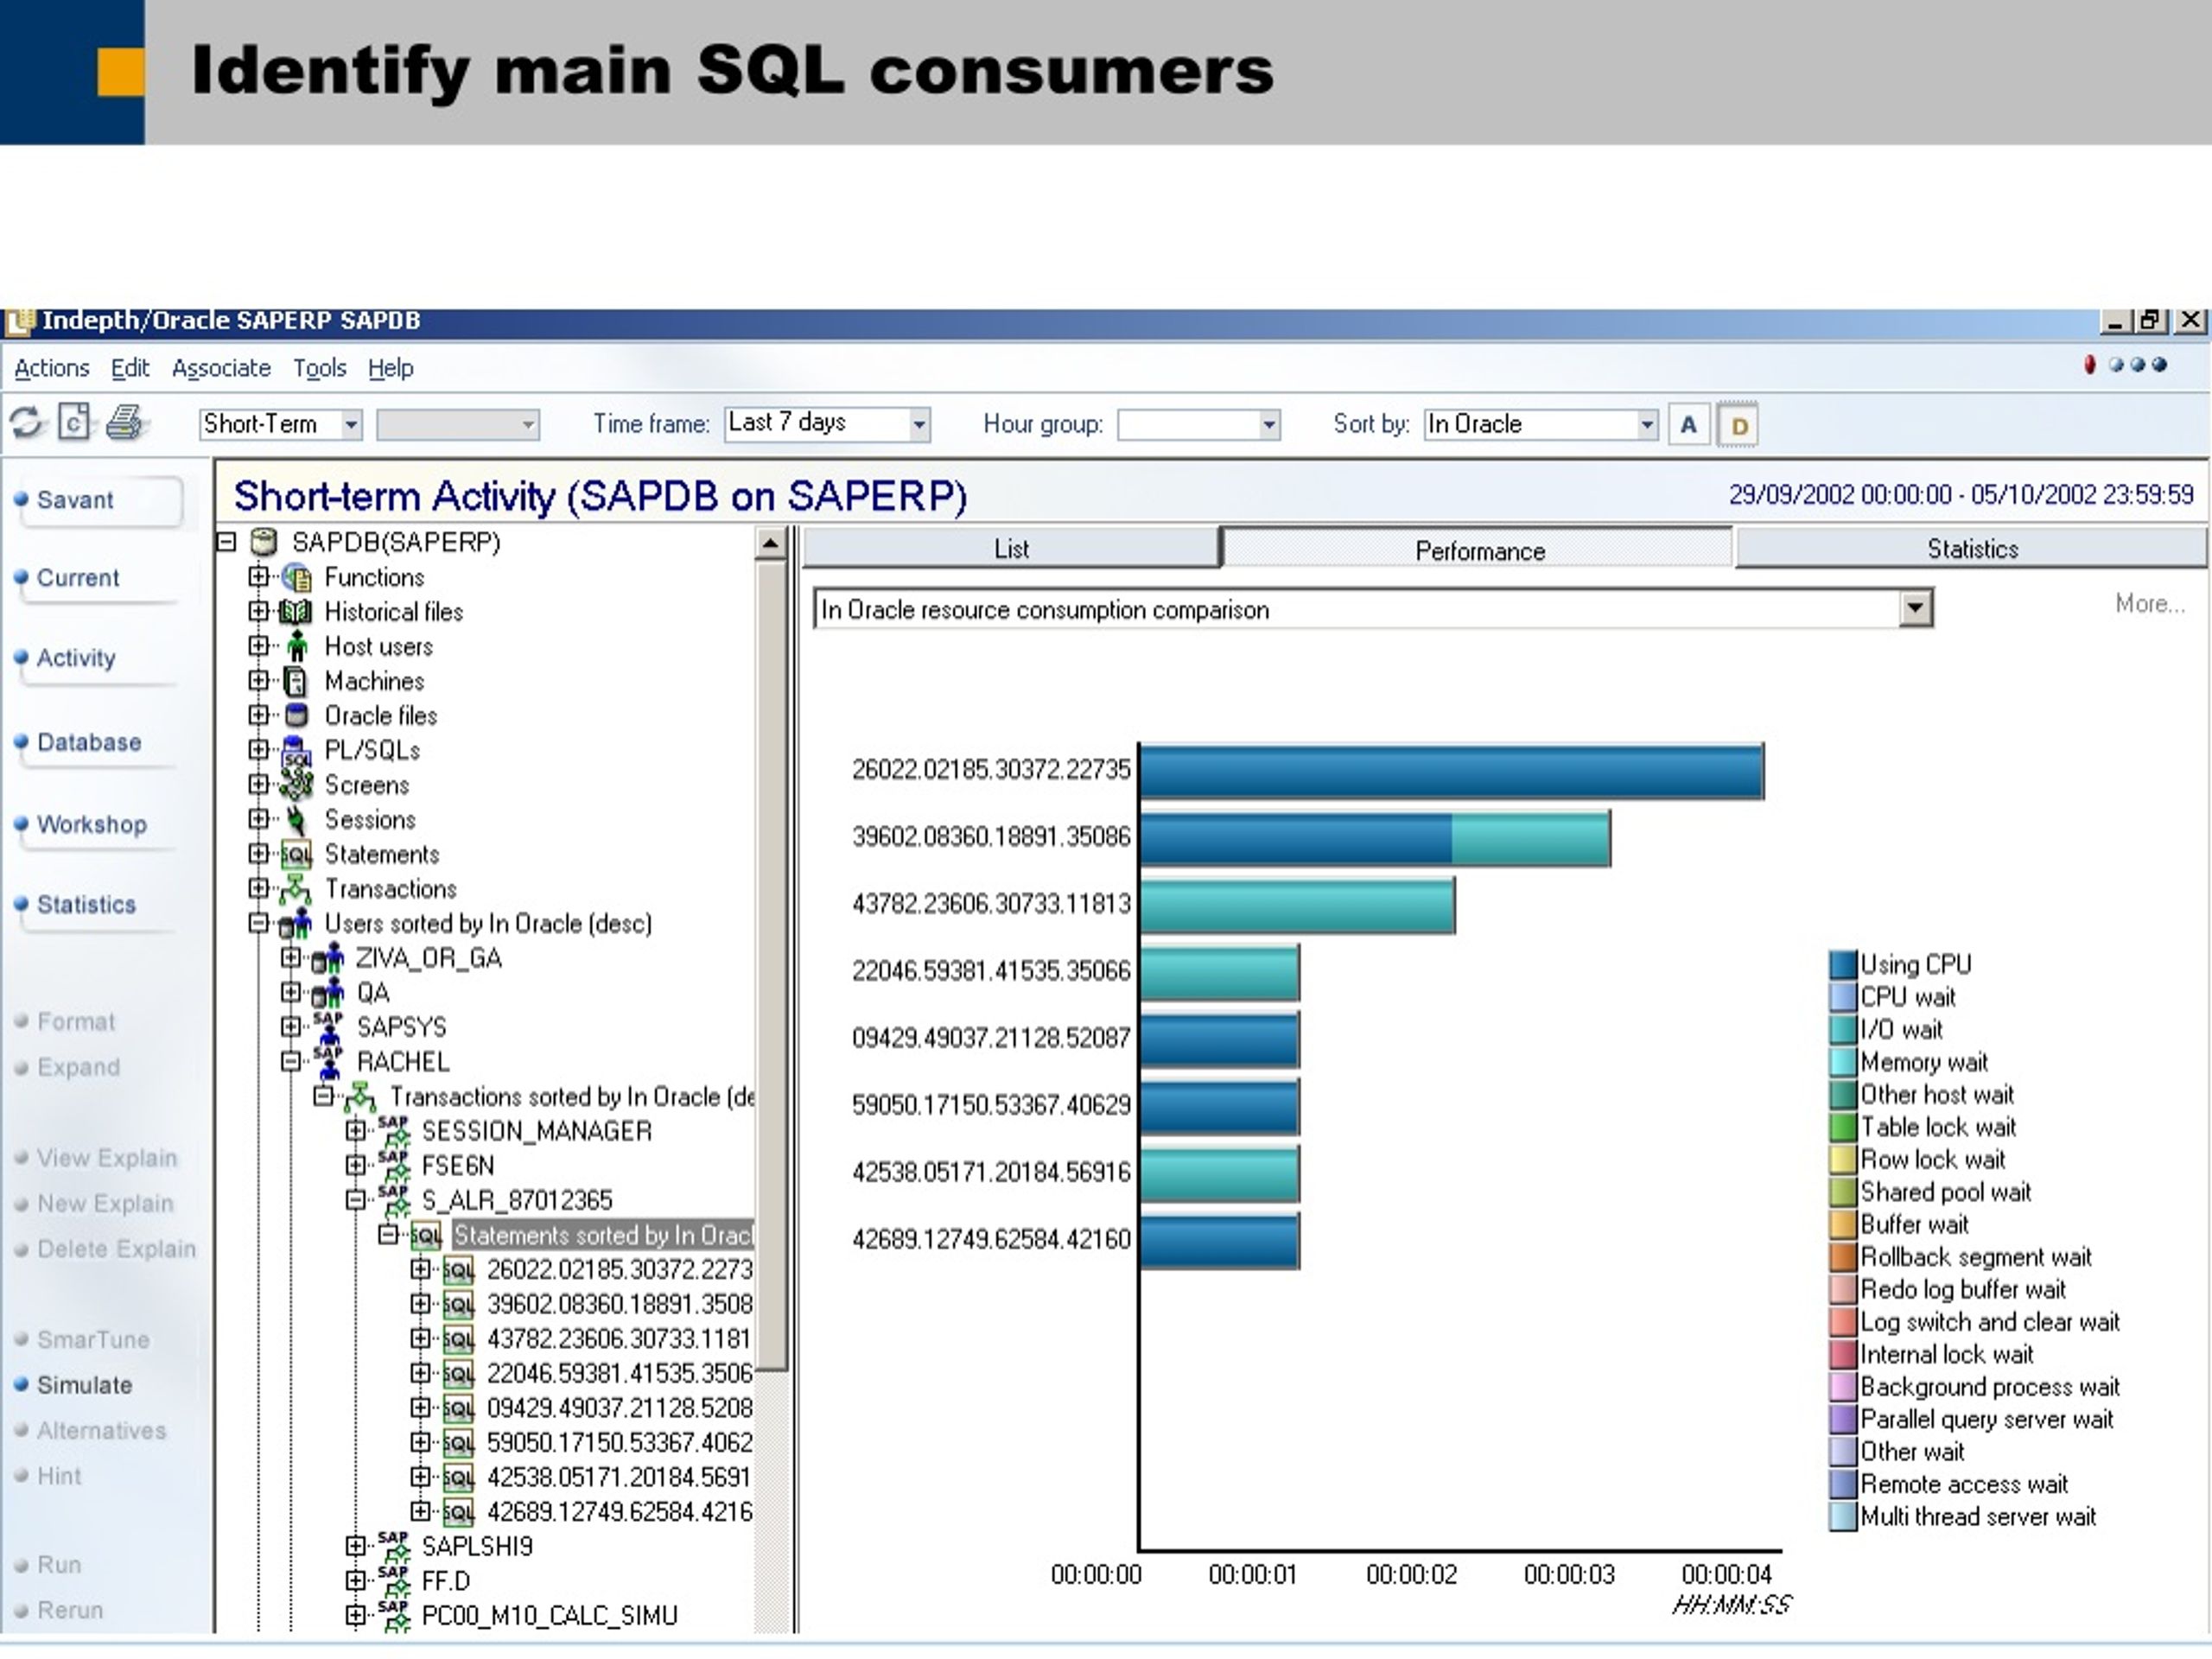The height and width of the screenshot is (1659, 2212).
Task: Click the ascending sort A button
Action: coord(1688,425)
